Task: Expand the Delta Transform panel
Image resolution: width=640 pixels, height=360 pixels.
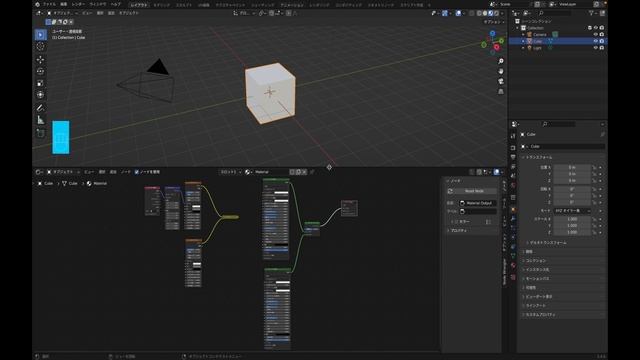Action: [x=547, y=242]
